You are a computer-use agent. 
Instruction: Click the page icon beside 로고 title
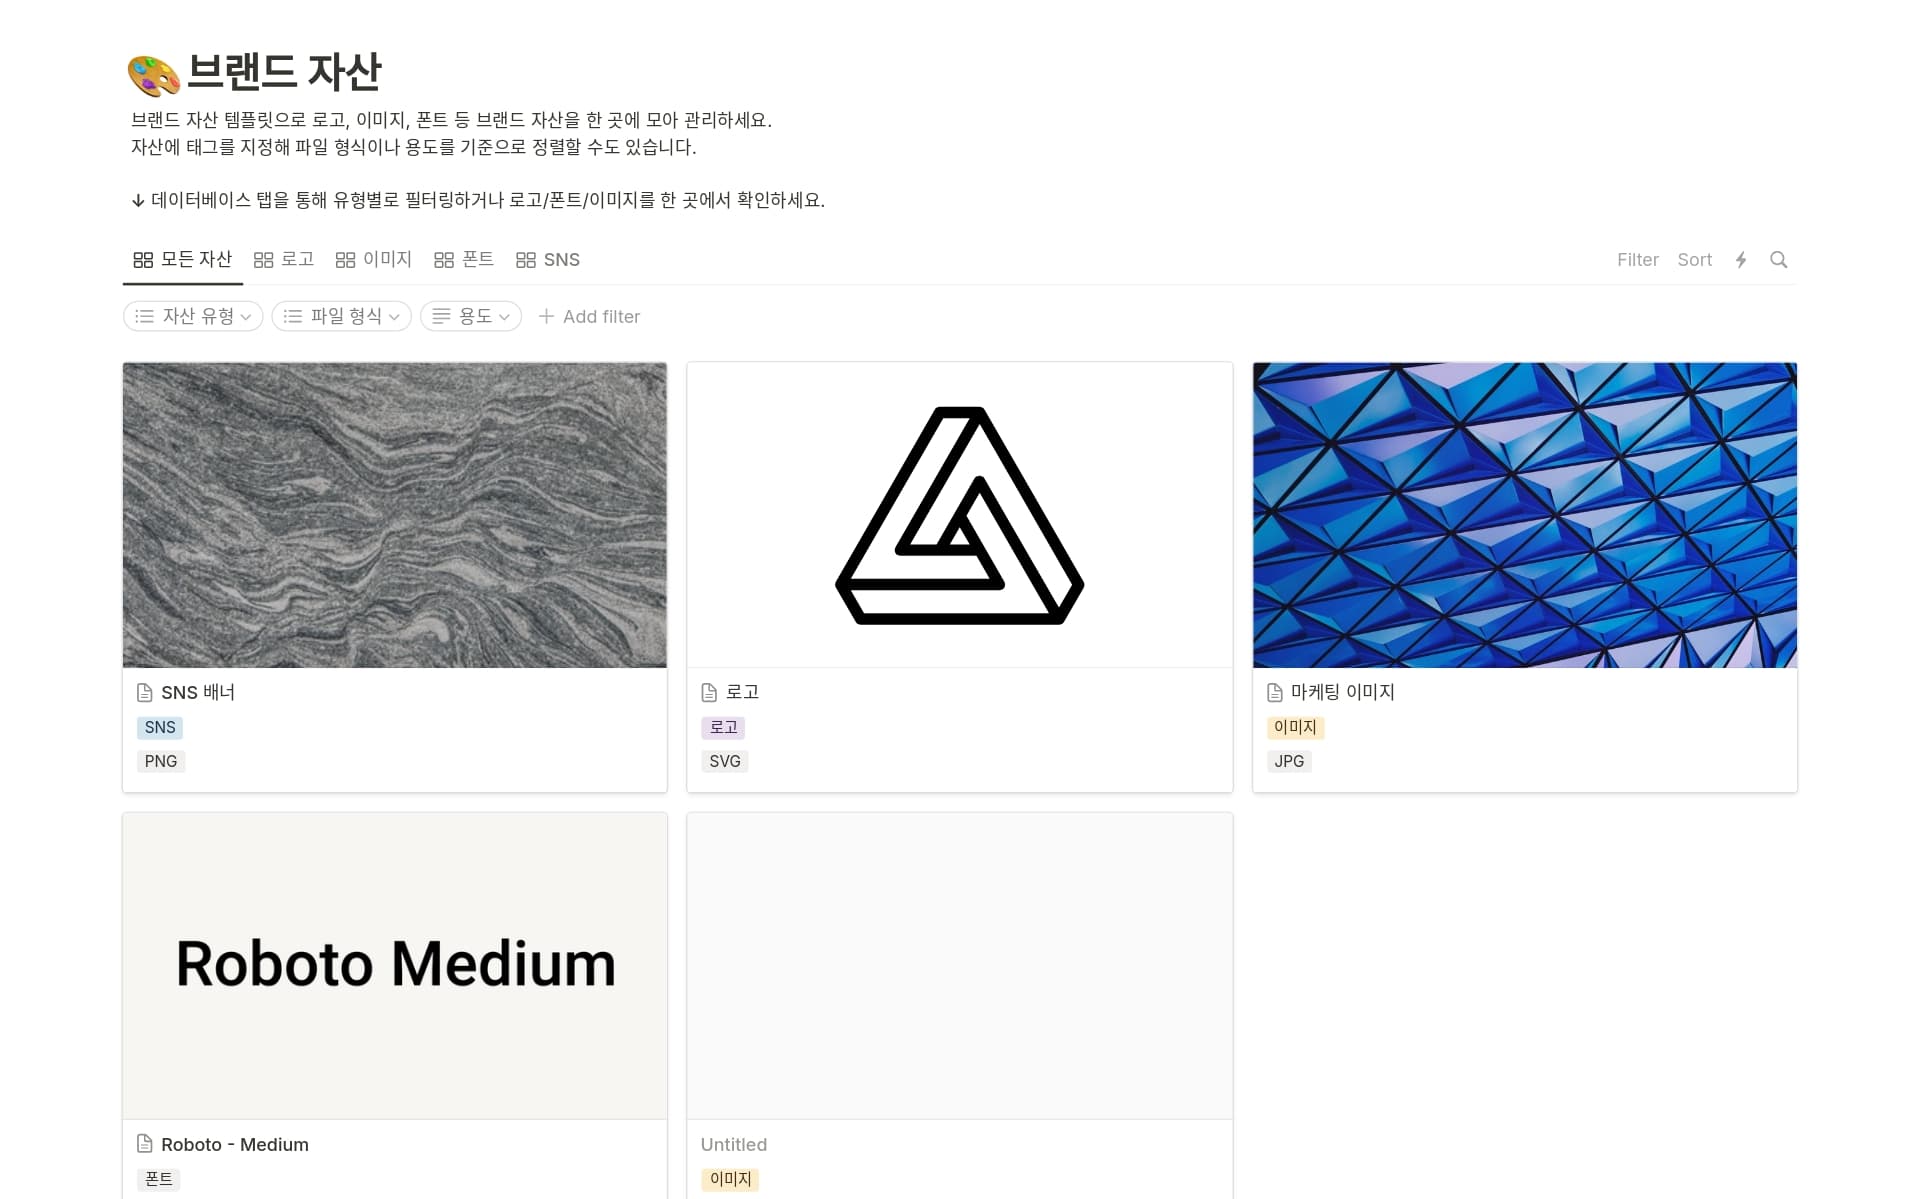709,693
